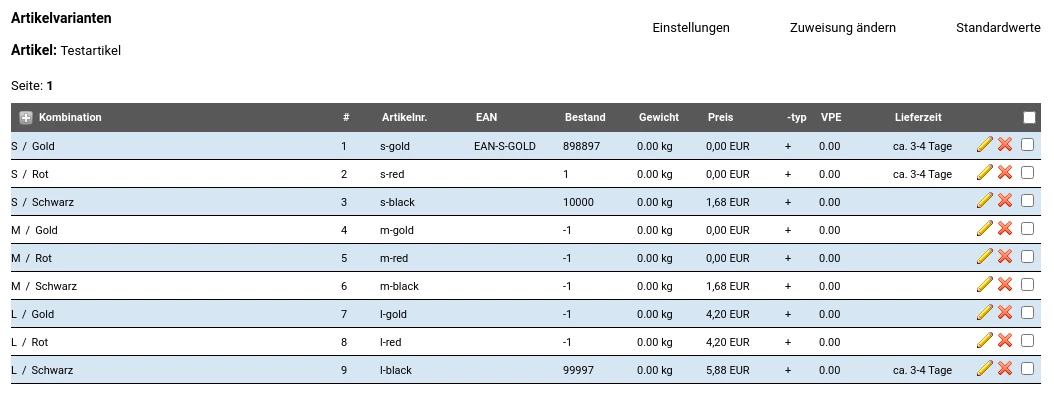The image size is (1054, 393).
Task: Delete the M / Schwarz variant
Action: pos(1005,285)
